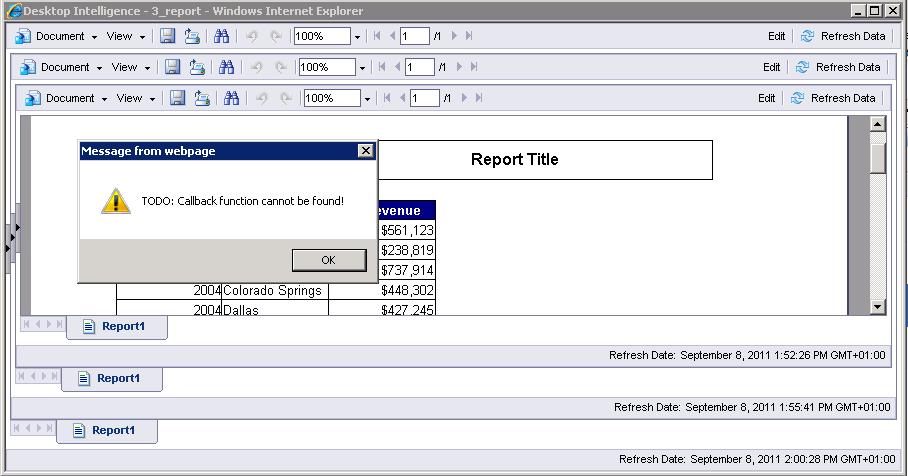Screen dimensions: 908x476
Task: Click Edit link in the third toolbar row
Action: click(x=766, y=98)
